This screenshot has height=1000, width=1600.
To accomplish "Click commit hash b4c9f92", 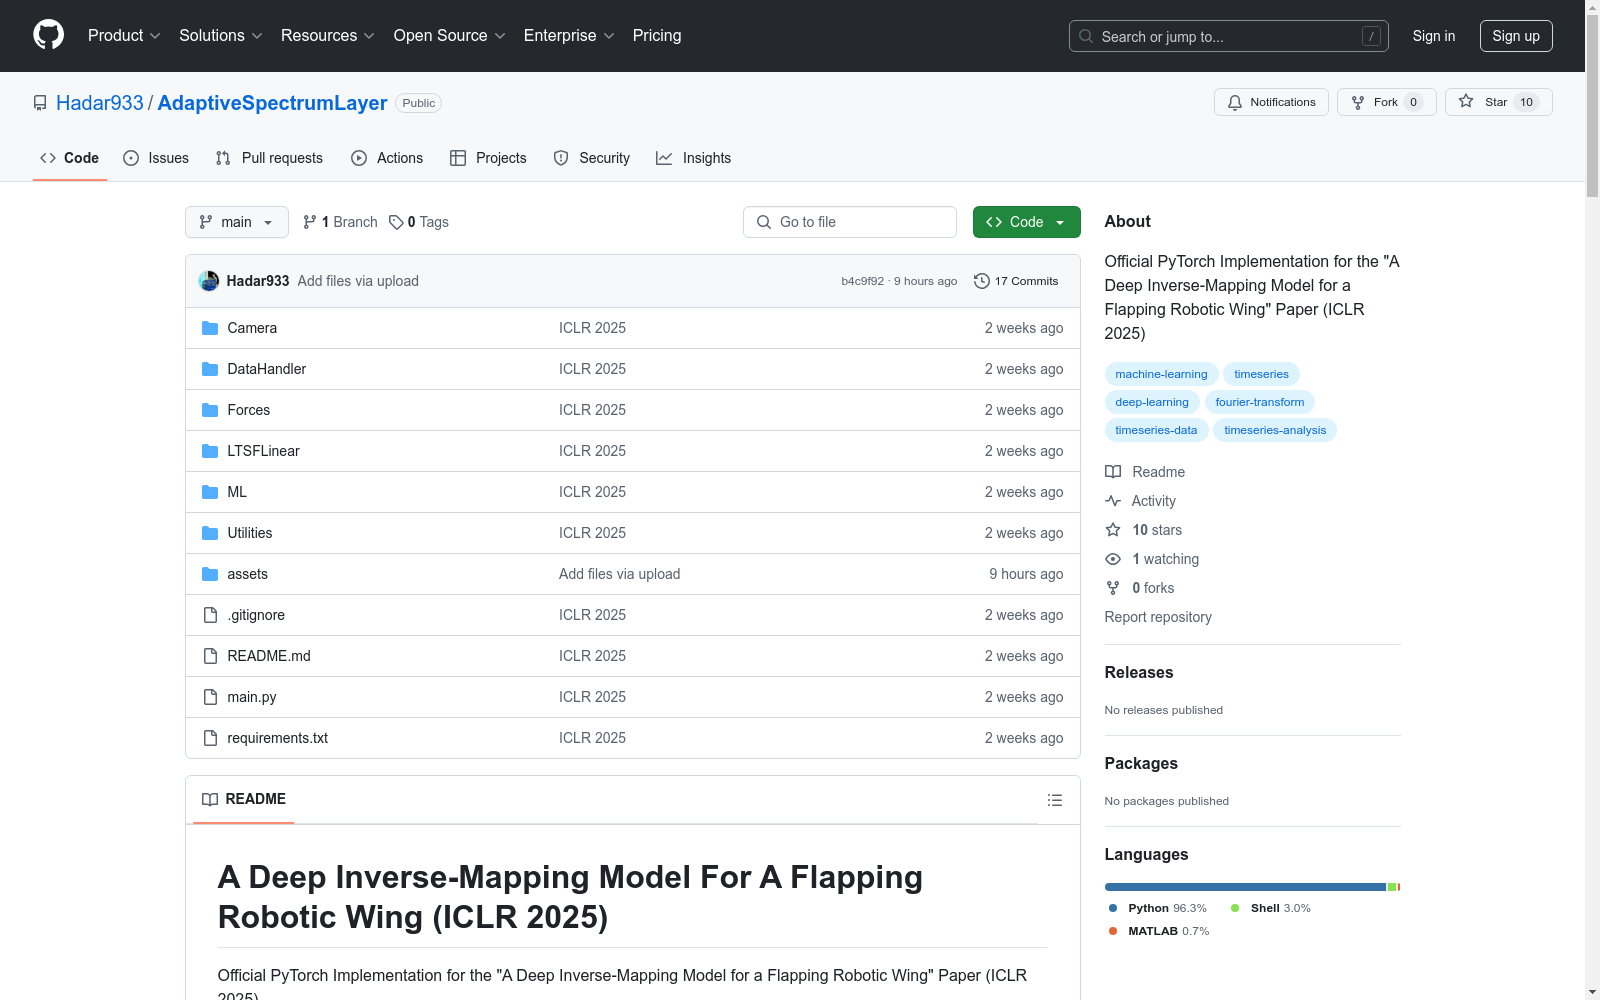I will [863, 281].
